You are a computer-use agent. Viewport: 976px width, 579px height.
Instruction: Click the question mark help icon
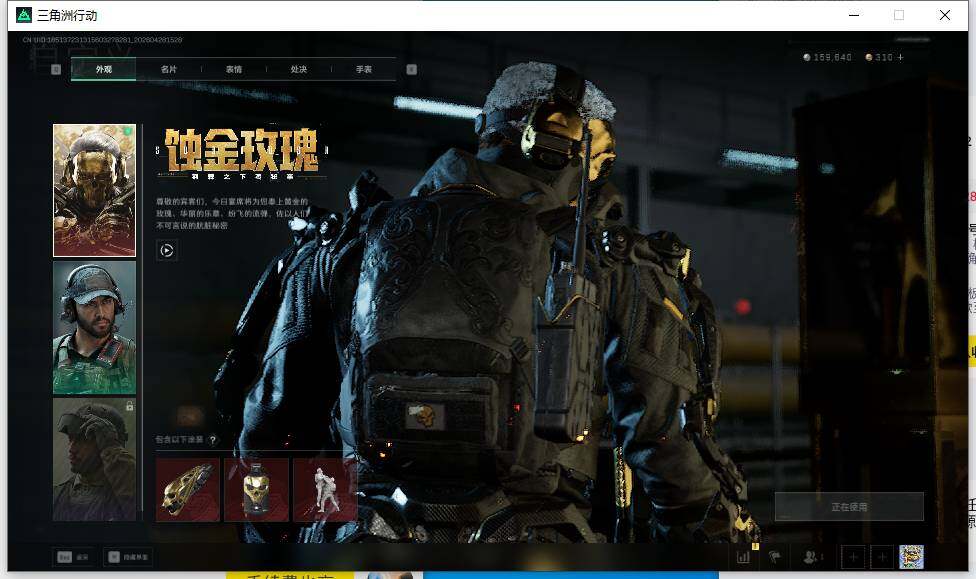[x=213, y=440]
